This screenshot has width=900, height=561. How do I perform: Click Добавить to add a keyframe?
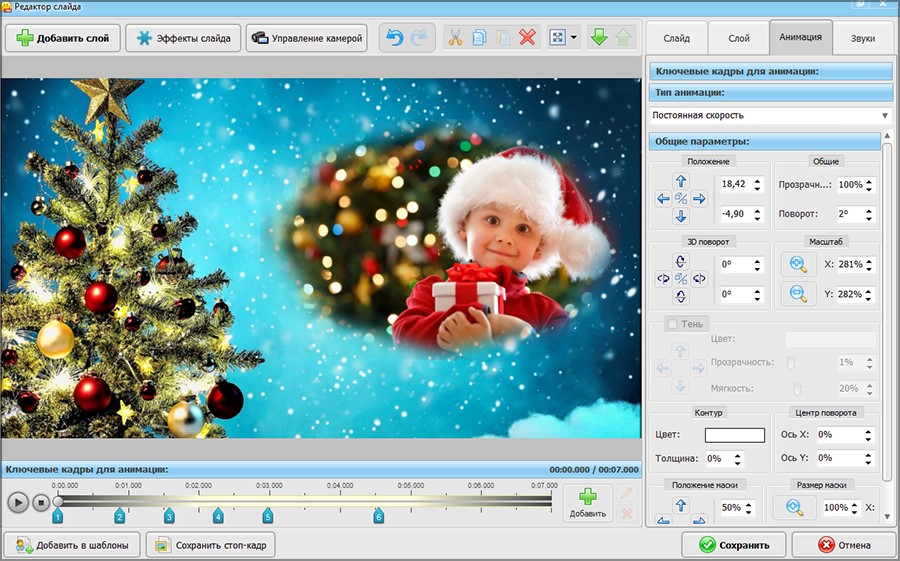pos(588,503)
